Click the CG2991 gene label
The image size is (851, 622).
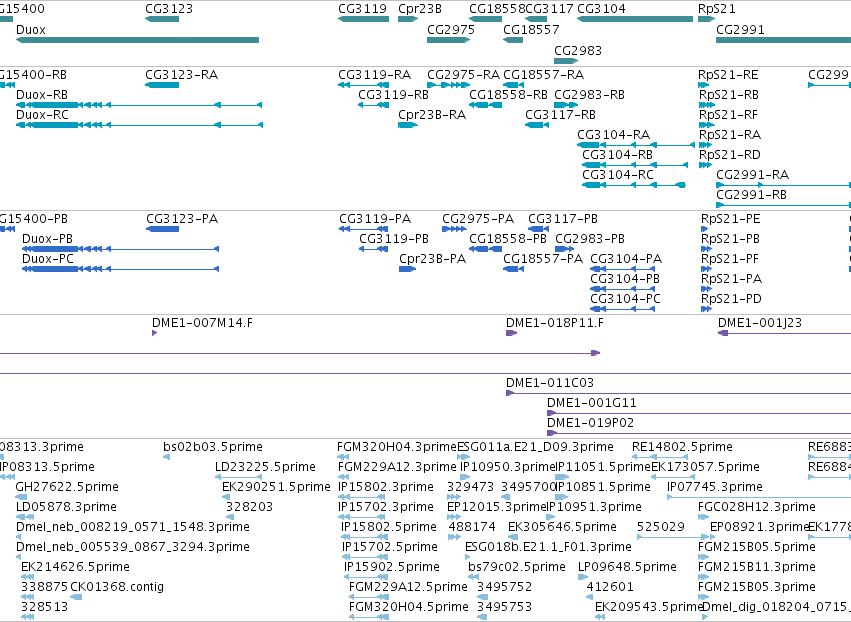tap(740, 30)
